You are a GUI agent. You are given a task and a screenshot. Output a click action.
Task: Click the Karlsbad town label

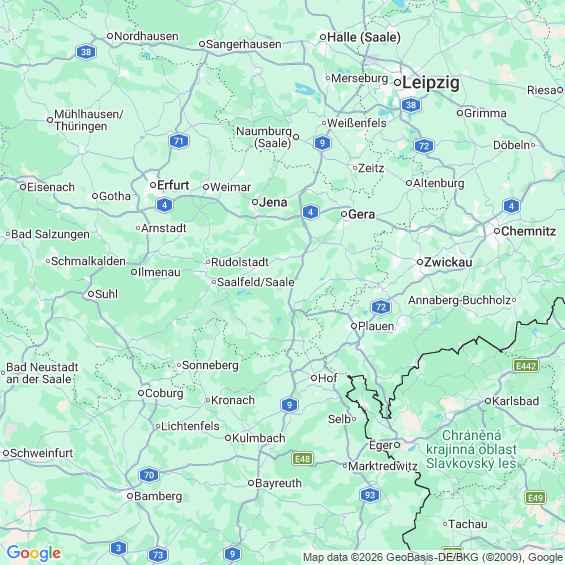(515, 401)
